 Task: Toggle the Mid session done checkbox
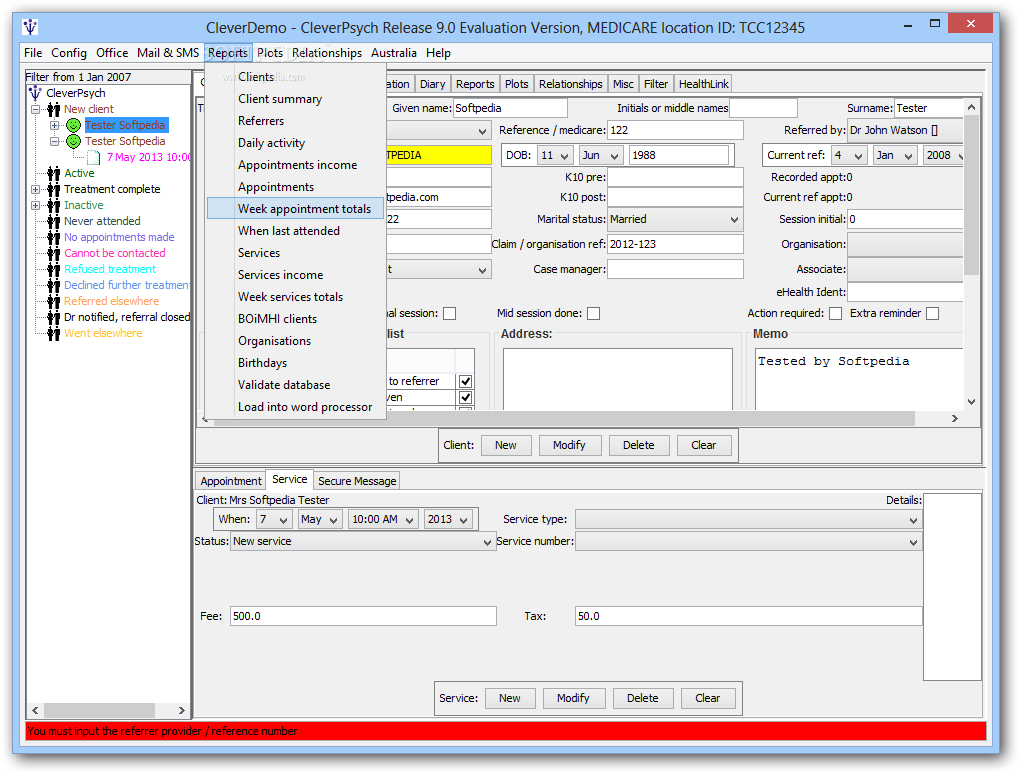click(593, 314)
